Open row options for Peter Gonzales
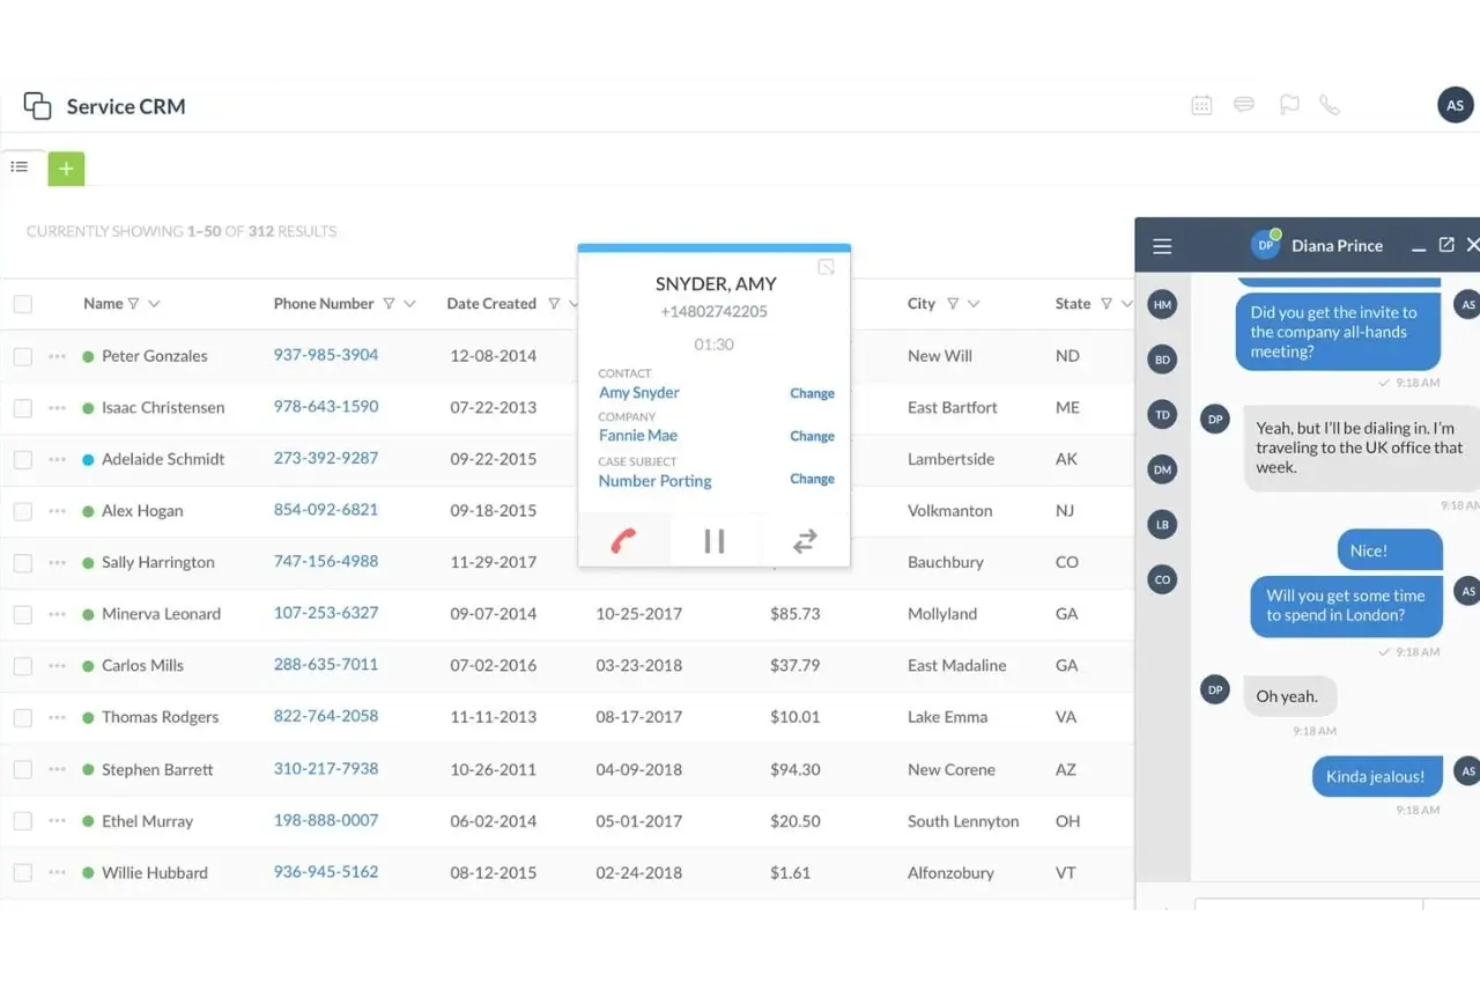 click(x=57, y=356)
